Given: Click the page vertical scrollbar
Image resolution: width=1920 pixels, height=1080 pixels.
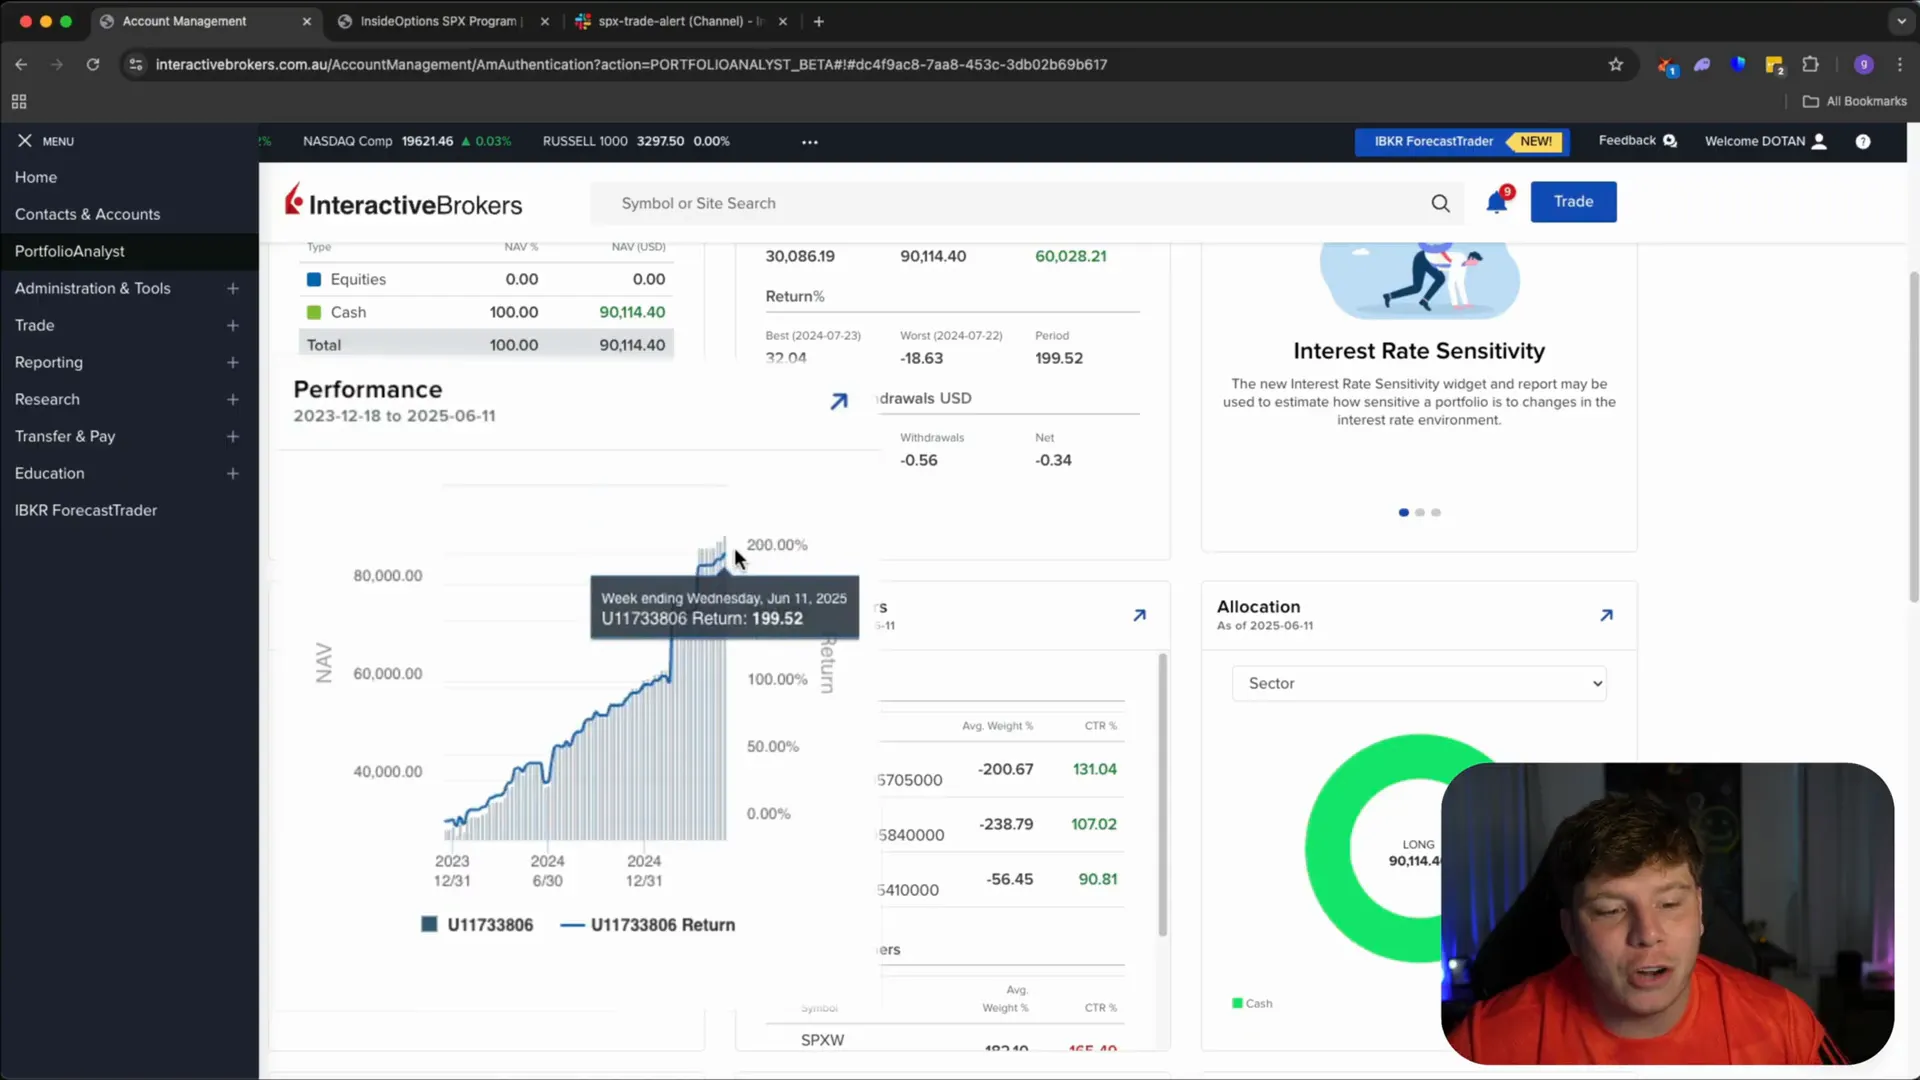Looking at the screenshot, I should point(1913,436).
